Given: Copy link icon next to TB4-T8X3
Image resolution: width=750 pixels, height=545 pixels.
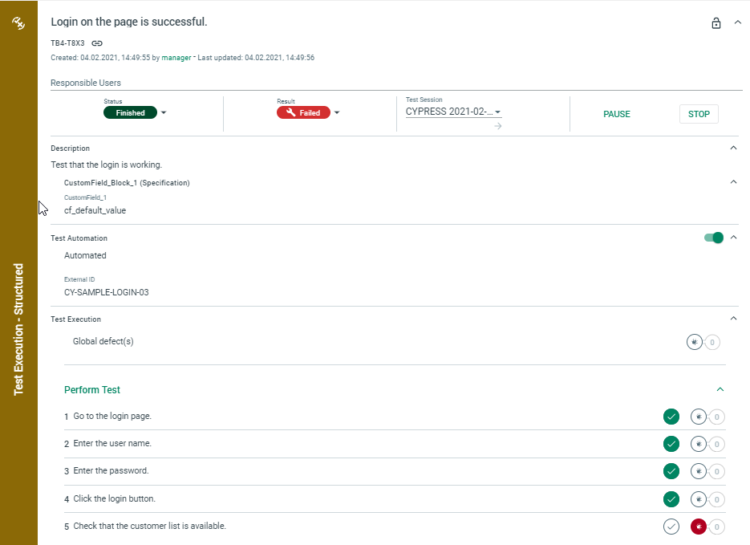Looking at the screenshot, I should click(x=97, y=43).
